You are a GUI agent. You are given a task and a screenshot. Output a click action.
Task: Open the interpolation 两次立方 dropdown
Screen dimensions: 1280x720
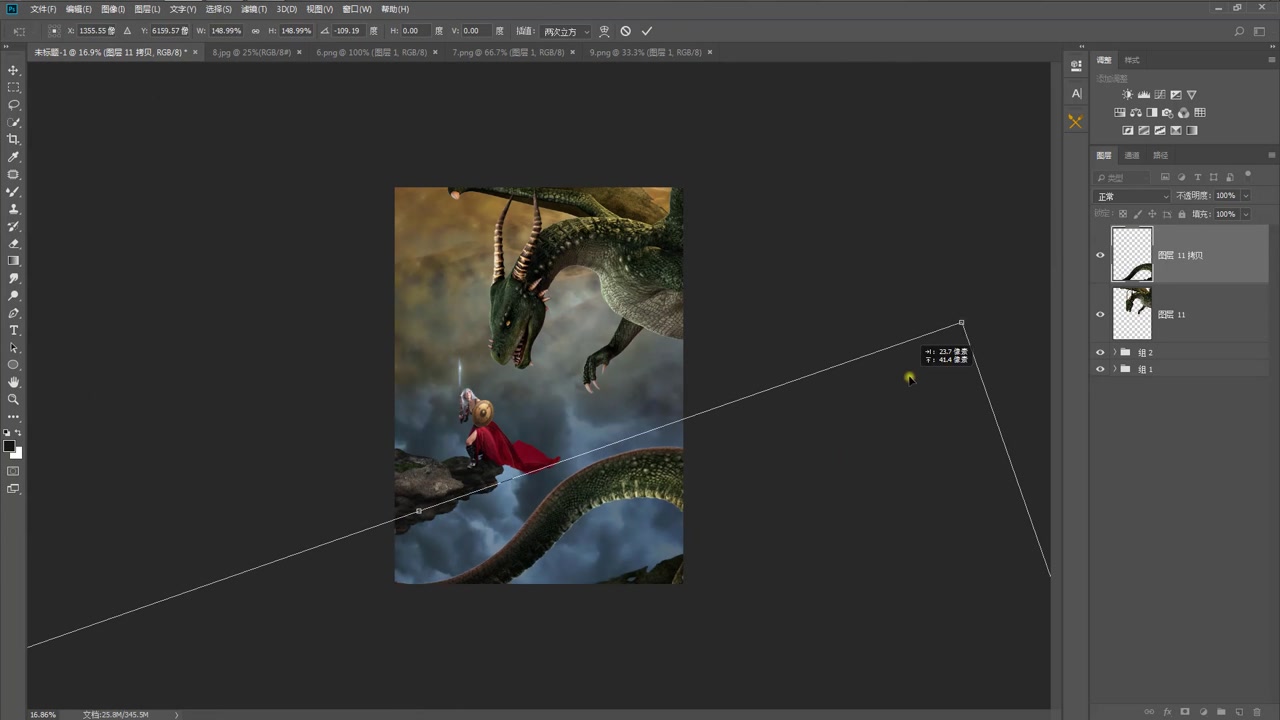[566, 31]
